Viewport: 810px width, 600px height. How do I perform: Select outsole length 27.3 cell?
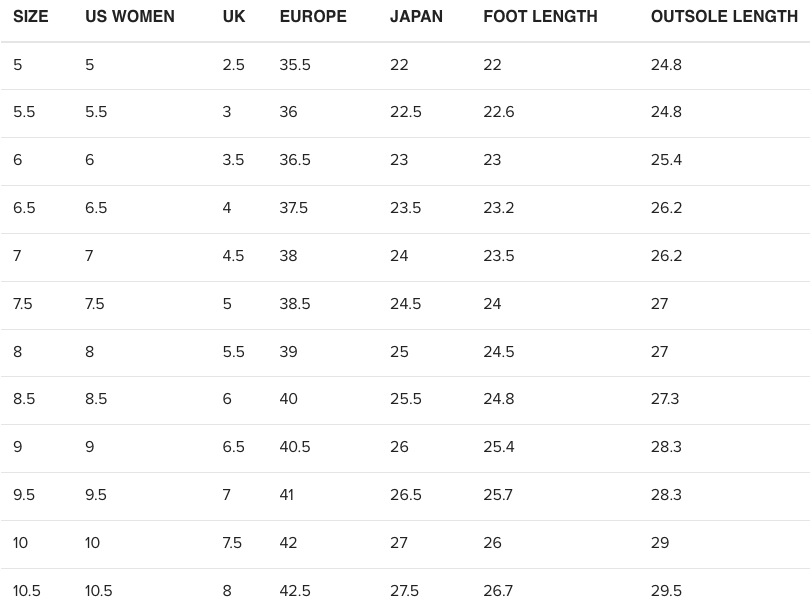(665, 399)
